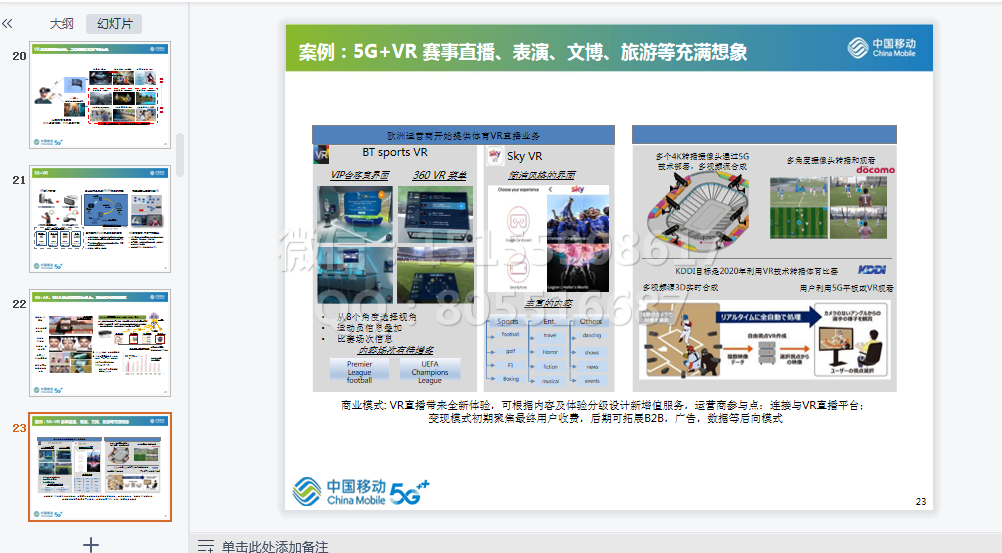
Task: Click the notes area 单击此处添加备注
Action: pyautogui.click(x=275, y=547)
